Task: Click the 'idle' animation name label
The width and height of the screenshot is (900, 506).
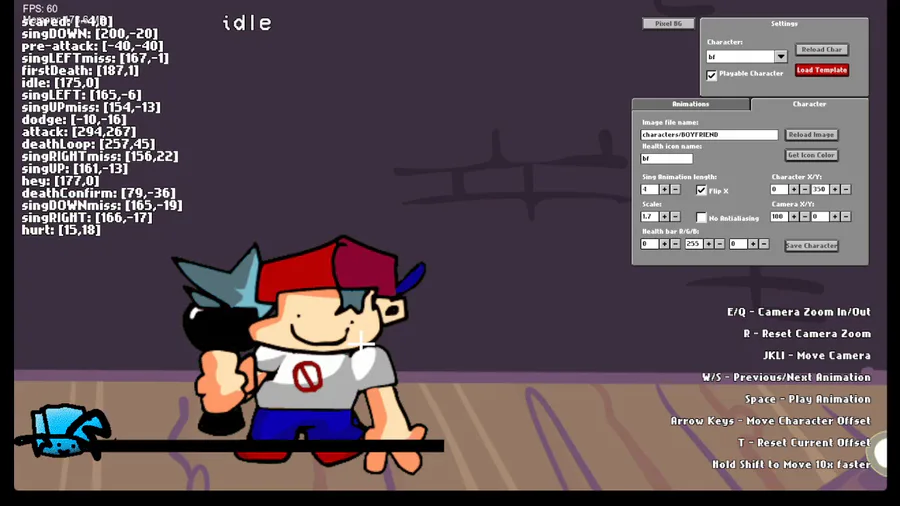Action: [247, 23]
